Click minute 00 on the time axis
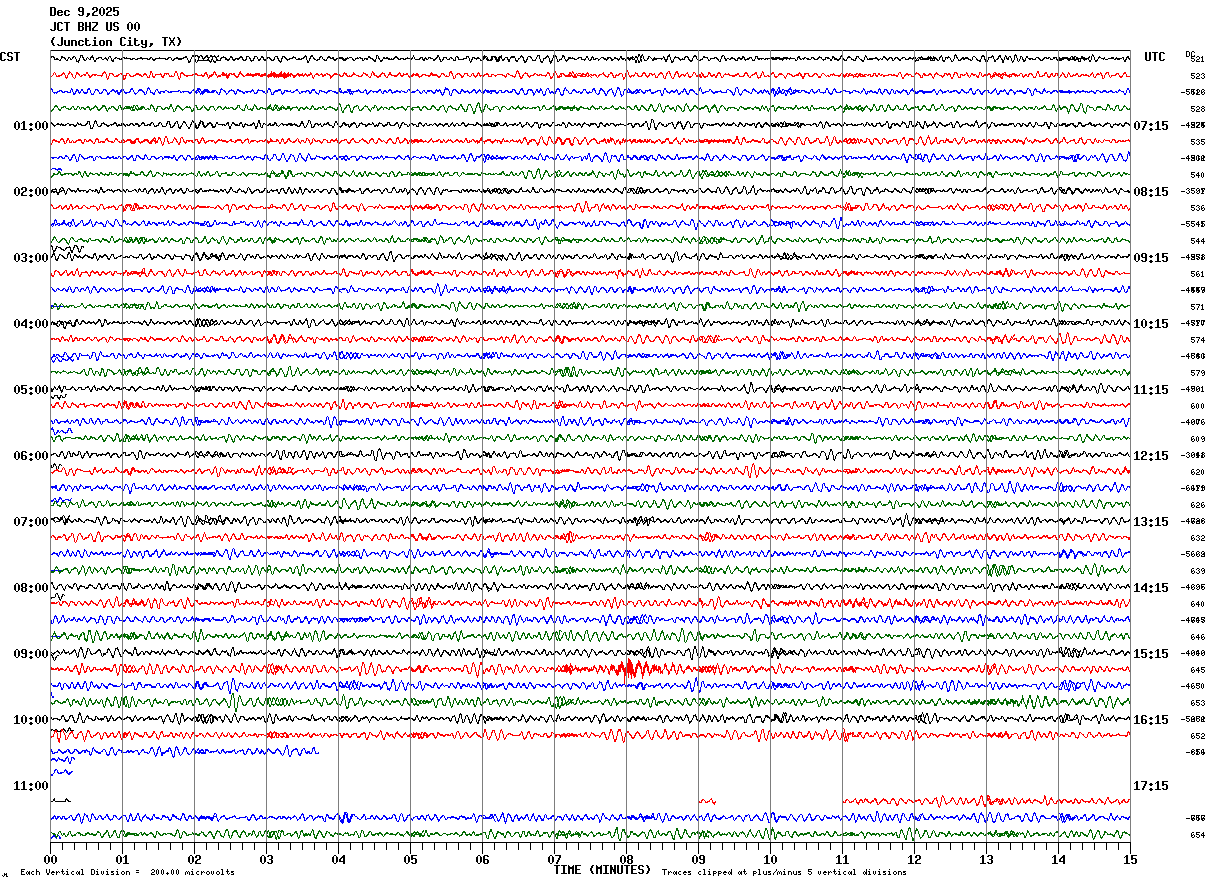 click(50, 859)
